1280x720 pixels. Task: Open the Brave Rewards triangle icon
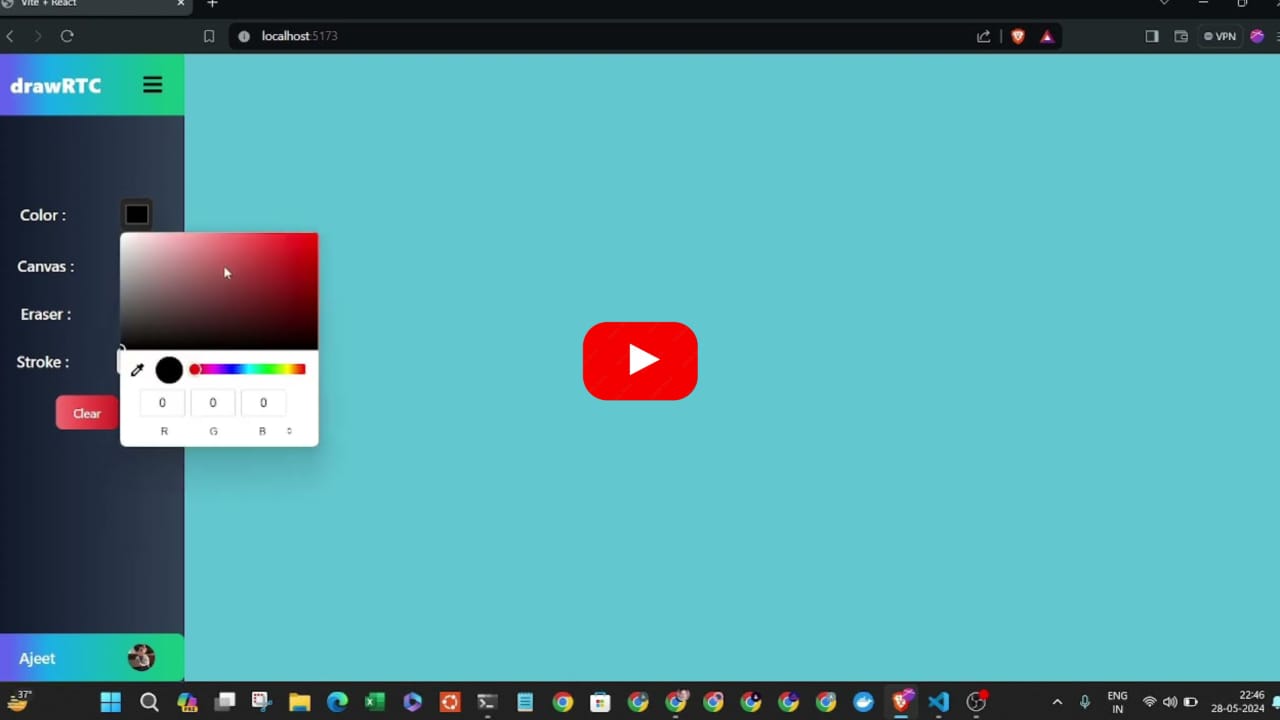[1047, 36]
